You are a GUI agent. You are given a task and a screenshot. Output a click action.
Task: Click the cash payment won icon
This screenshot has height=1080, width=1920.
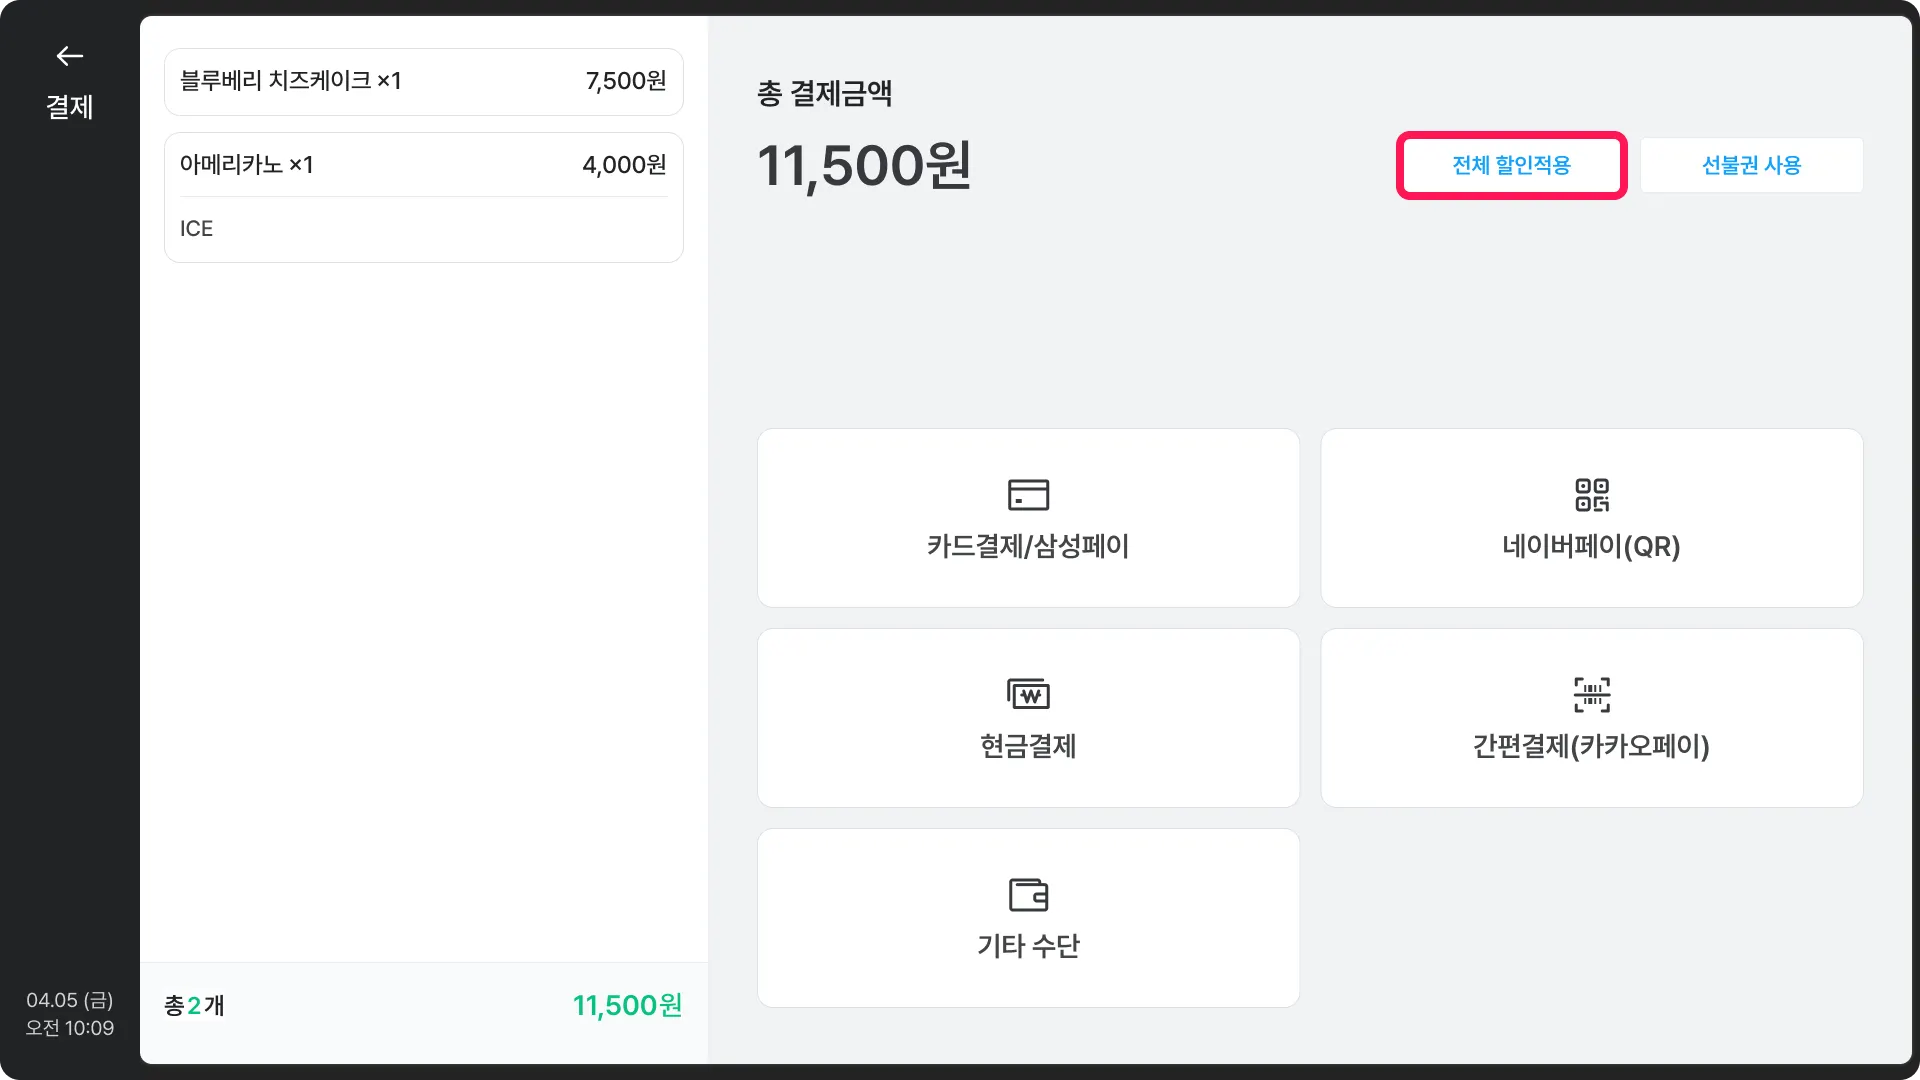pyautogui.click(x=1028, y=694)
